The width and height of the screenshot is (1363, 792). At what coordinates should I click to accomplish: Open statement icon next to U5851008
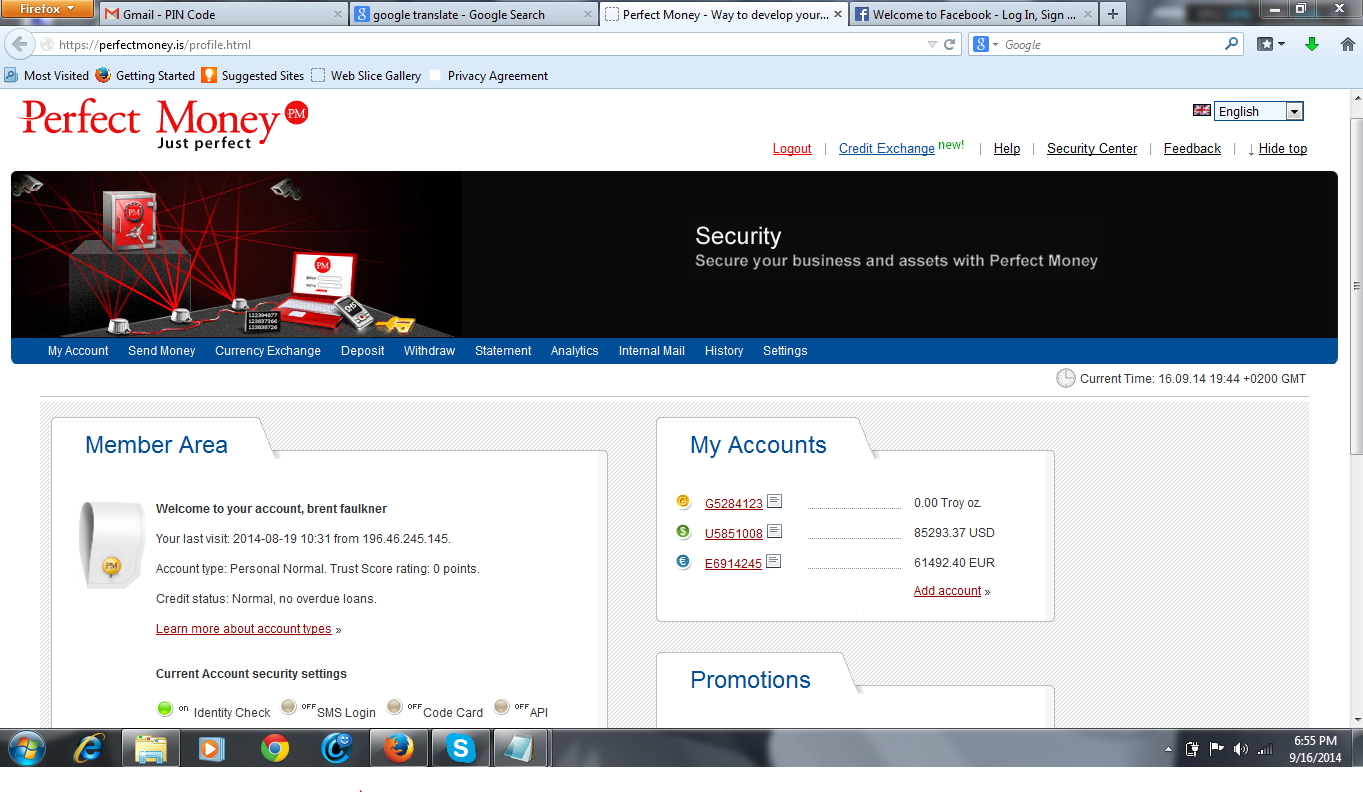coord(774,532)
